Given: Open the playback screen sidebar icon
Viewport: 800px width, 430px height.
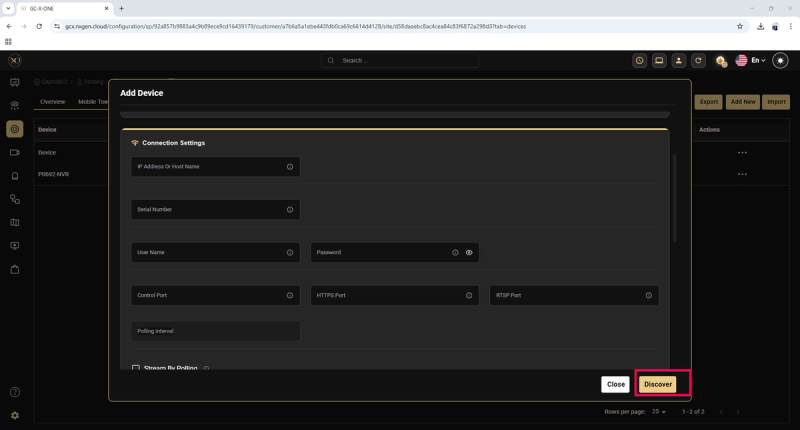Looking at the screenshot, I should click(15, 246).
